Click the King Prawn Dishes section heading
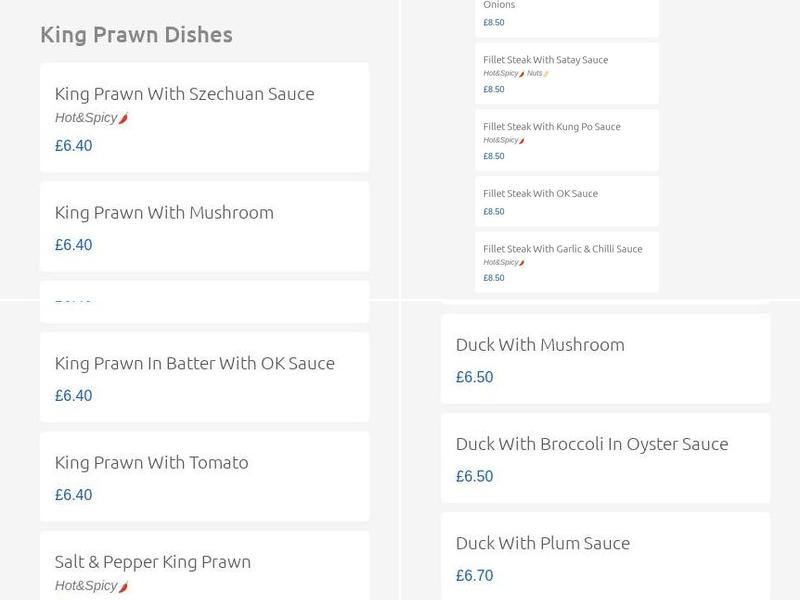 (x=135, y=34)
